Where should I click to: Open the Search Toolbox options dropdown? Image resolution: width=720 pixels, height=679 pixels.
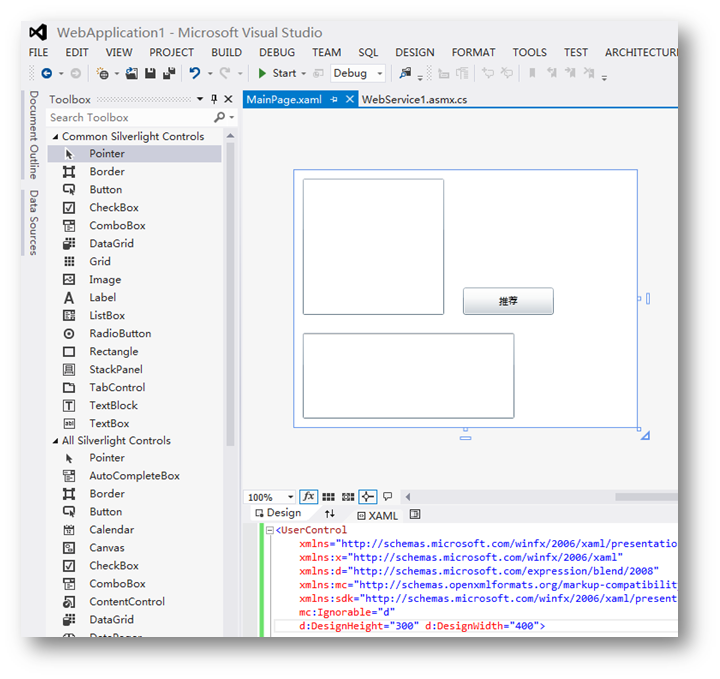tap(232, 118)
